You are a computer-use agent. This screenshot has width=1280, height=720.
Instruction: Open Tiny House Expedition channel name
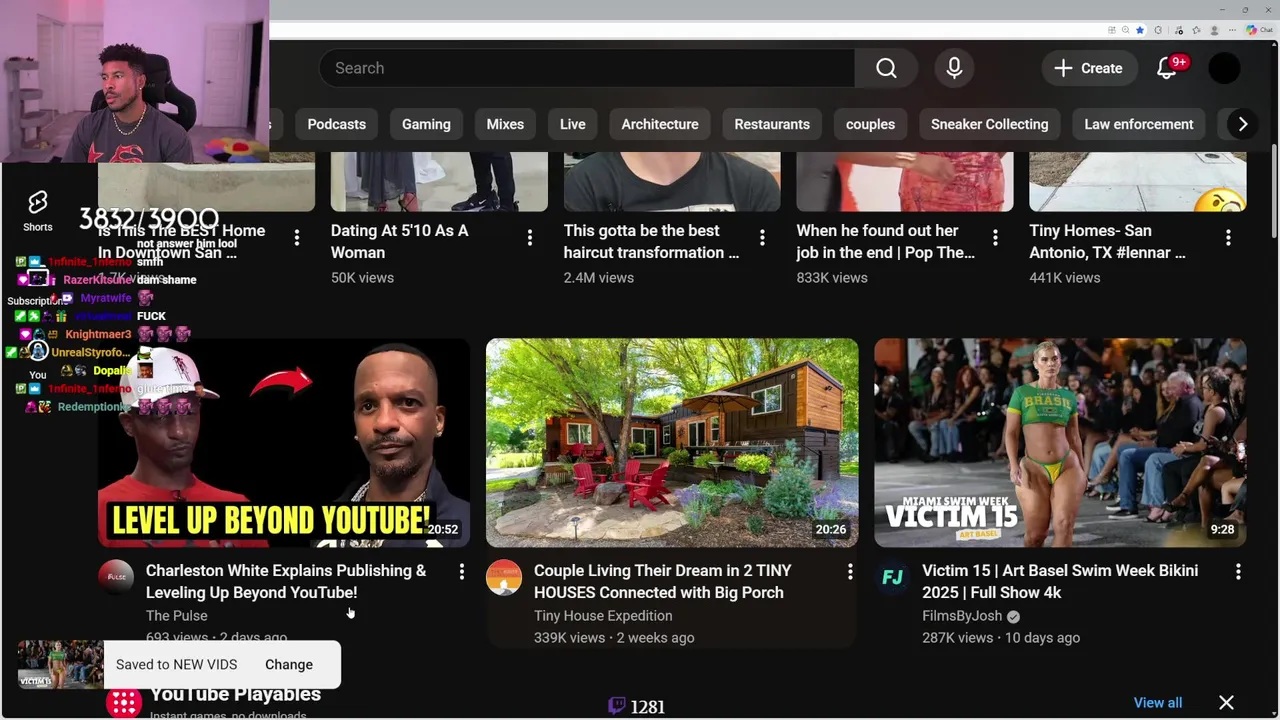pyautogui.click(x=603, y=616)
